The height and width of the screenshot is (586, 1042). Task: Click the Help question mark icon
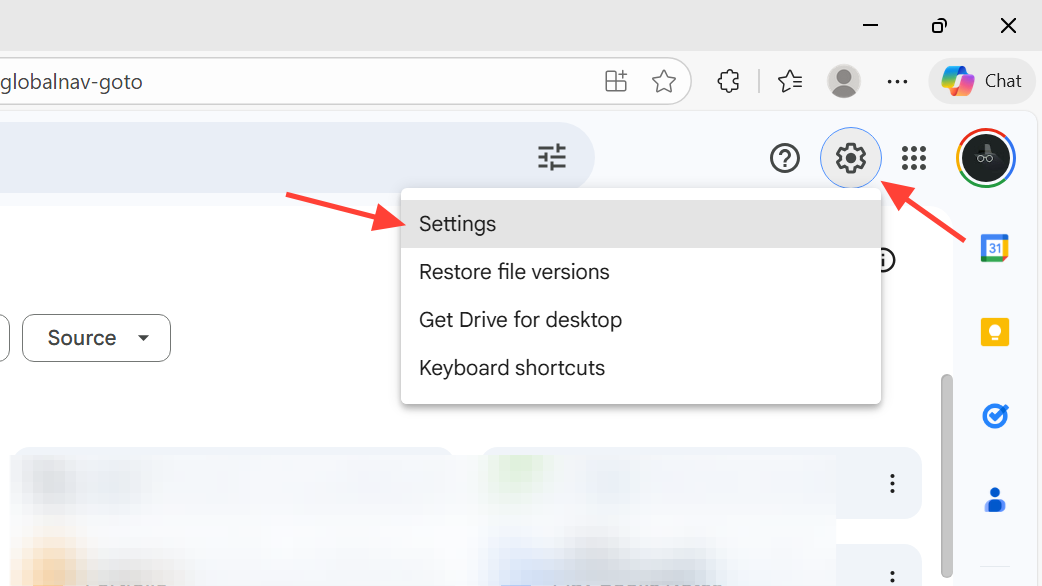pos(785,158)
